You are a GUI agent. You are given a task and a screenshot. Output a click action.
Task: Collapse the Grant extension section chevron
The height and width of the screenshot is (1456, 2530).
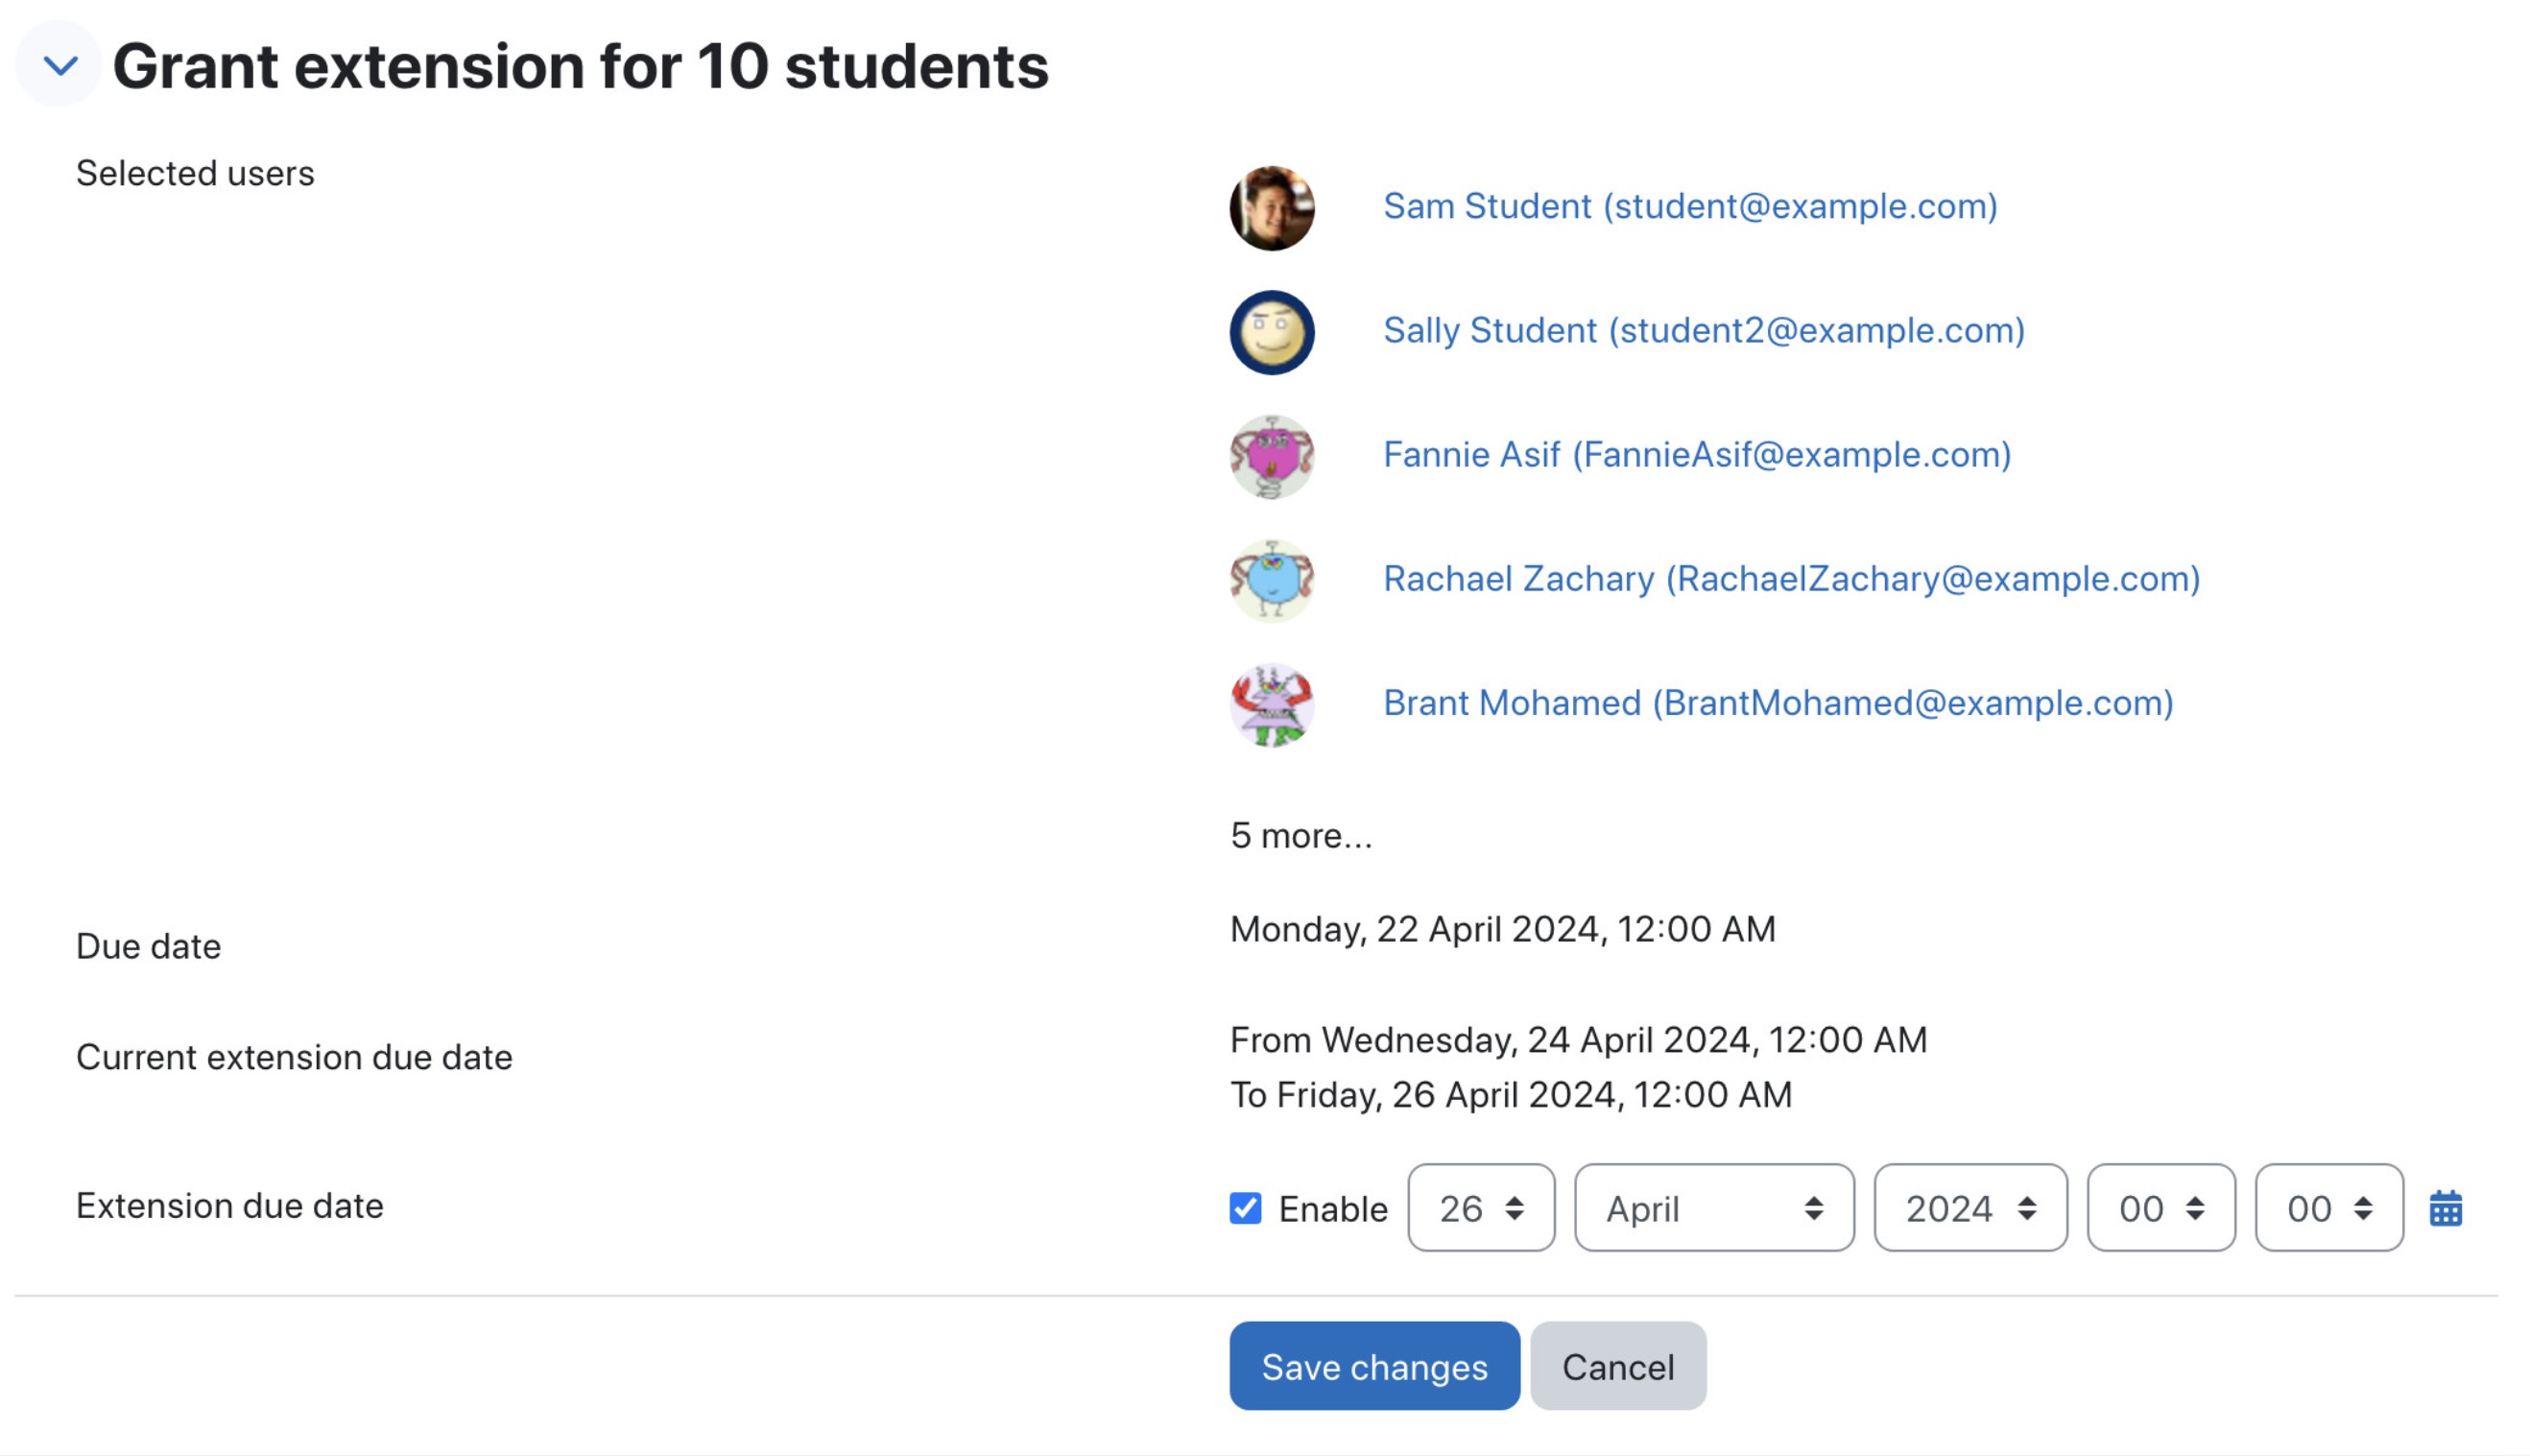(x=60, y=66)
